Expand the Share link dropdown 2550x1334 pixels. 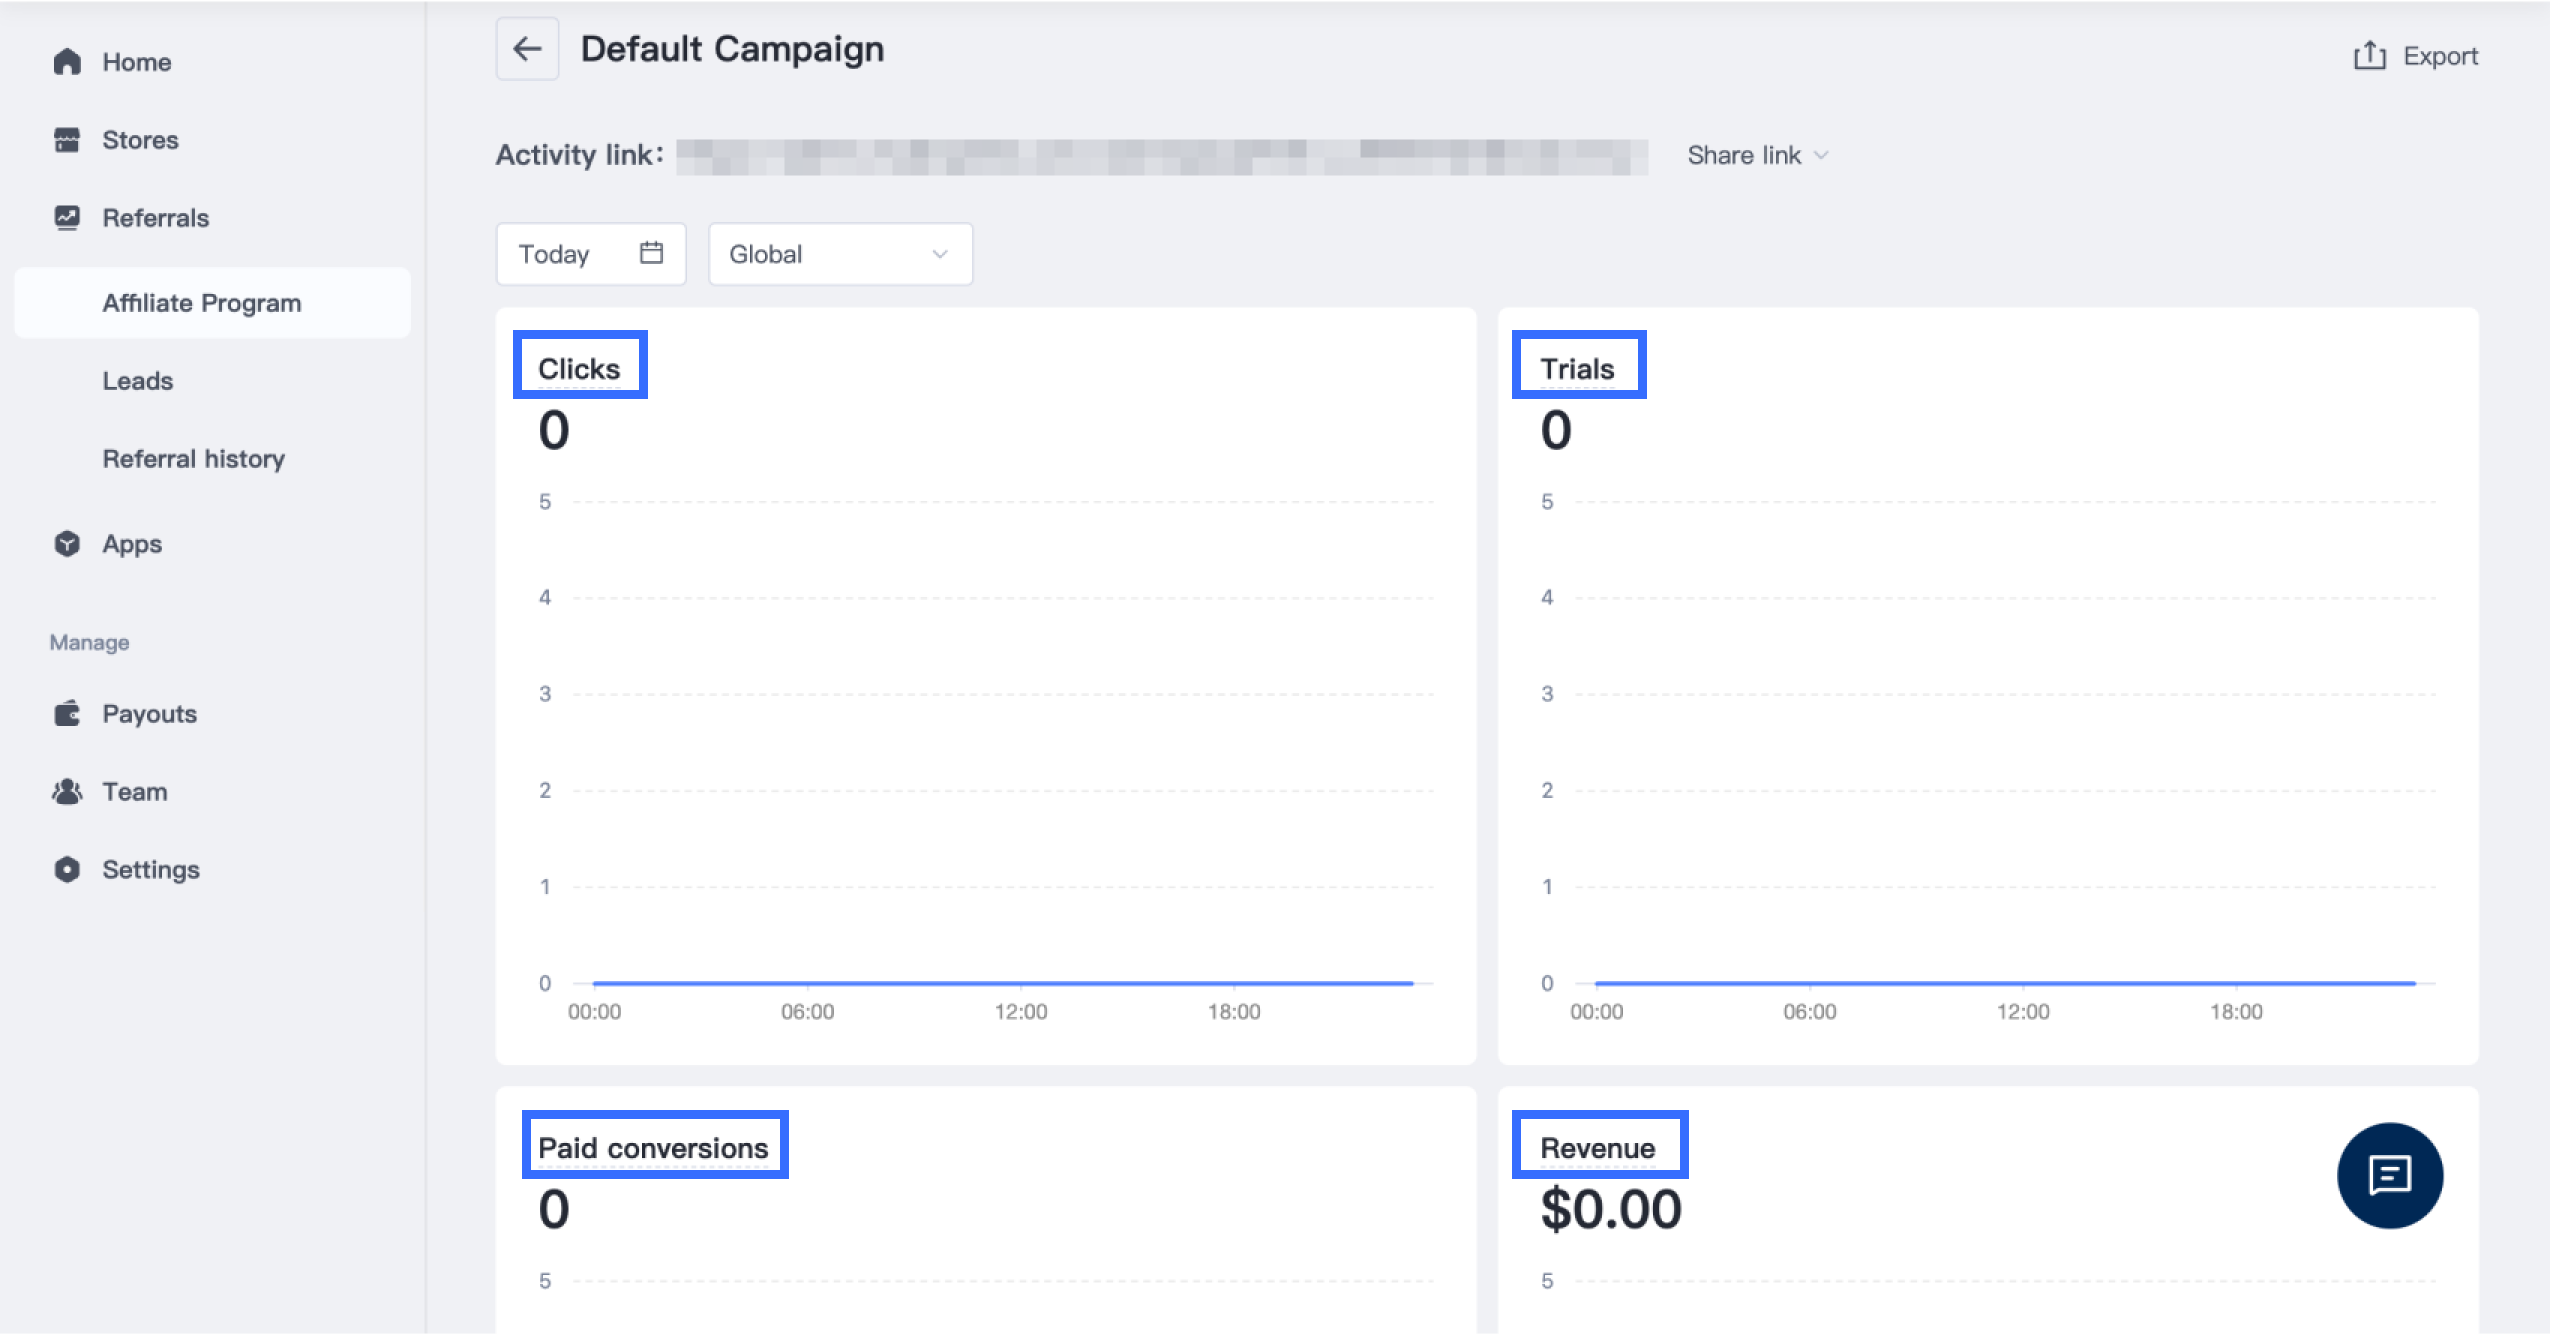(1757, 155)
